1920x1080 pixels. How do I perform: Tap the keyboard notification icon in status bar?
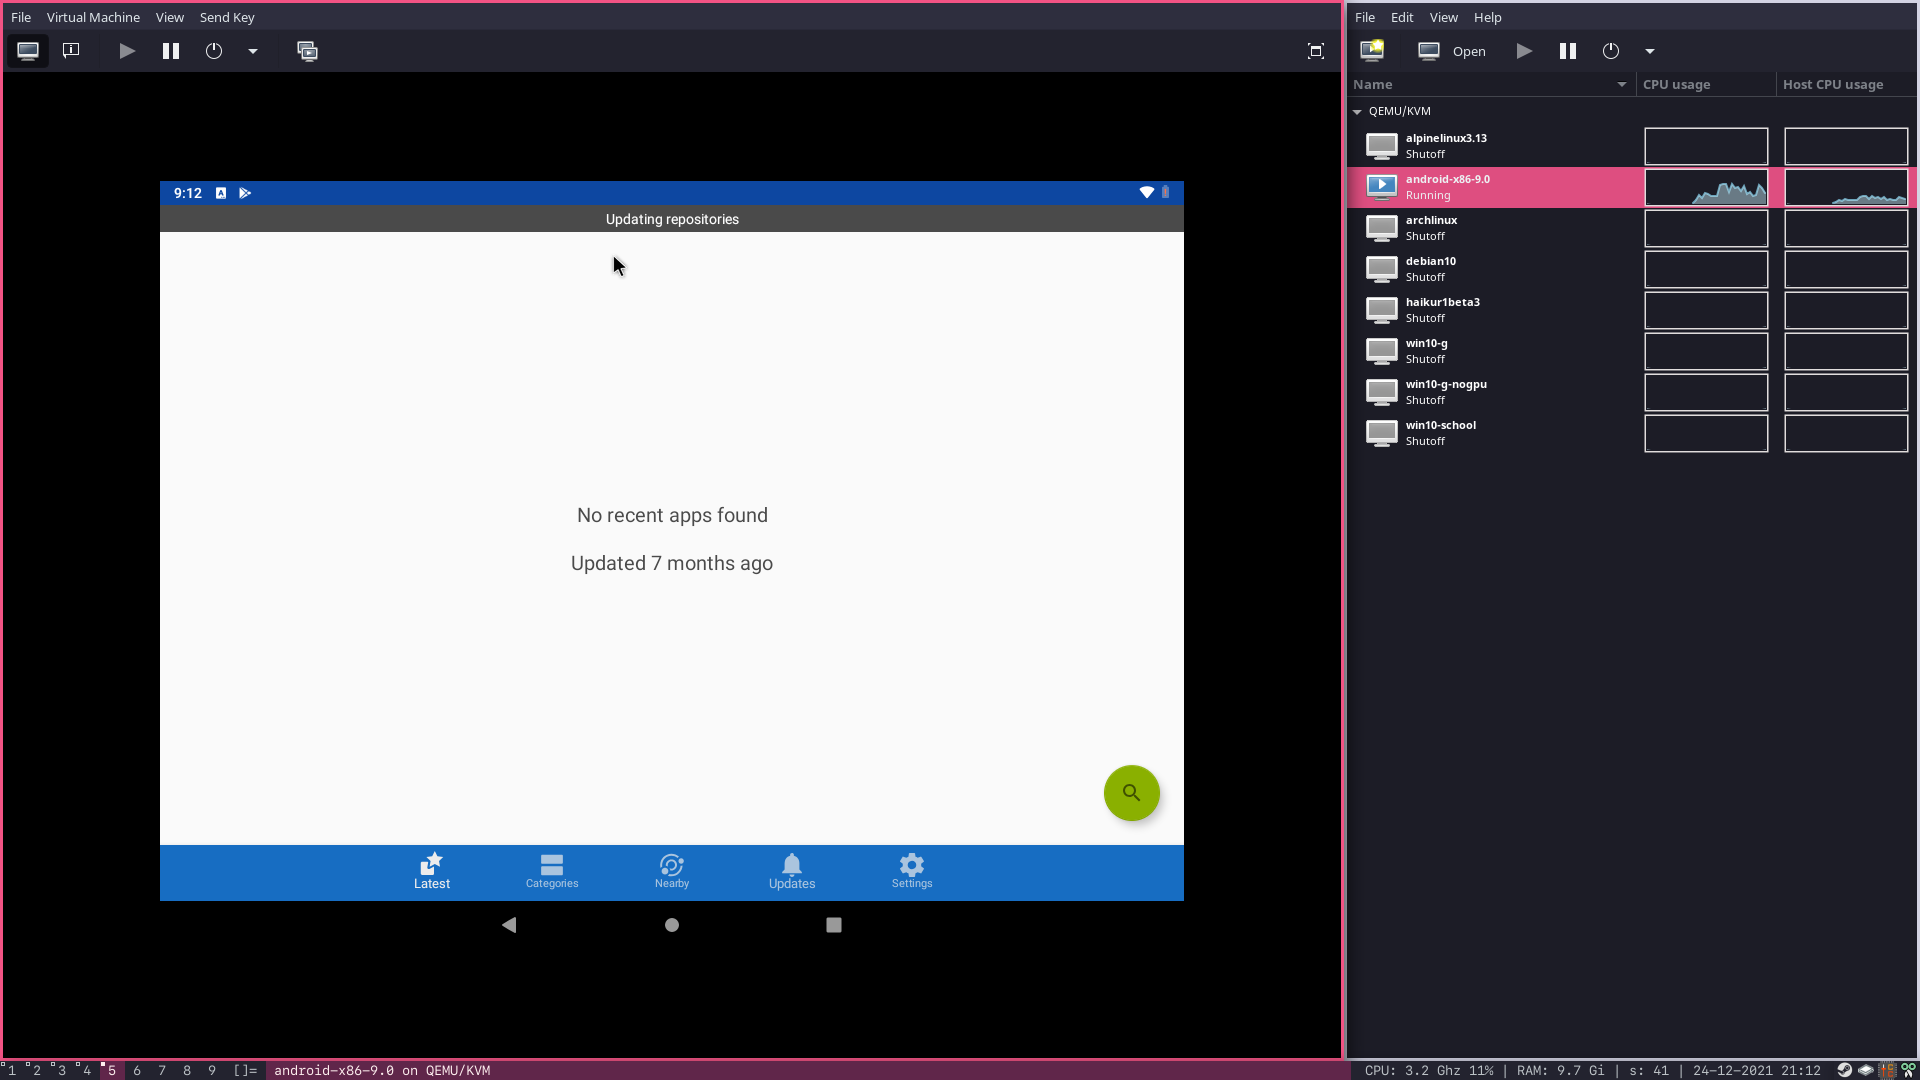221,193
